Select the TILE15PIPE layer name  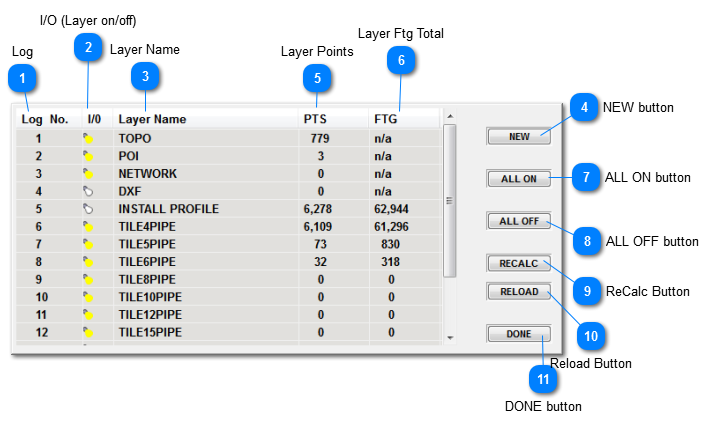(150, 332)
